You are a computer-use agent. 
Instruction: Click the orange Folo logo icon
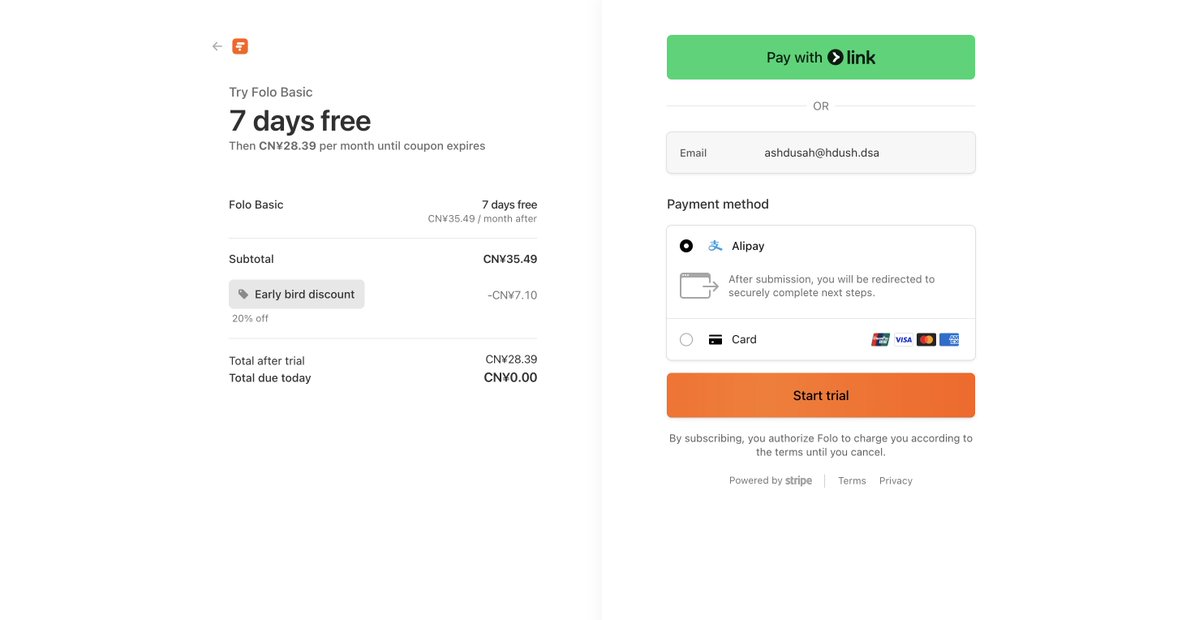240,46
